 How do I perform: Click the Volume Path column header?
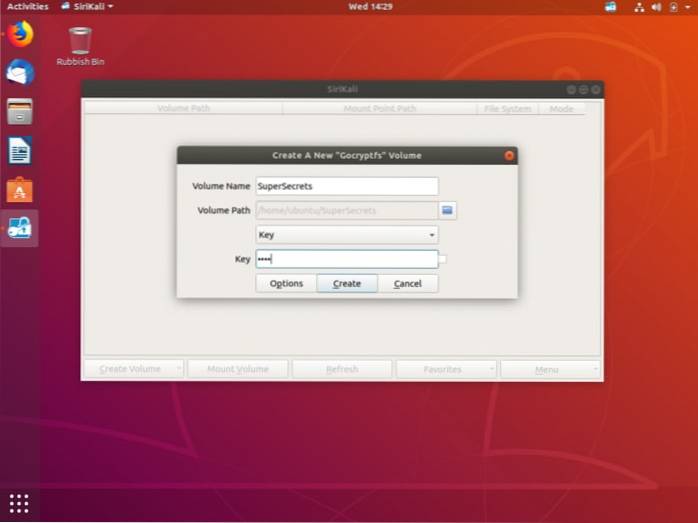[183, 108]
